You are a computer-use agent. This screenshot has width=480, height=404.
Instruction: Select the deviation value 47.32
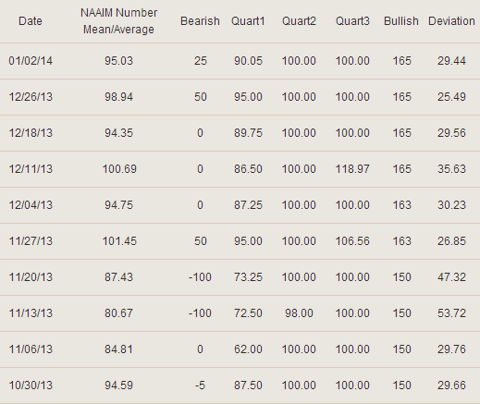click(452, 277)
